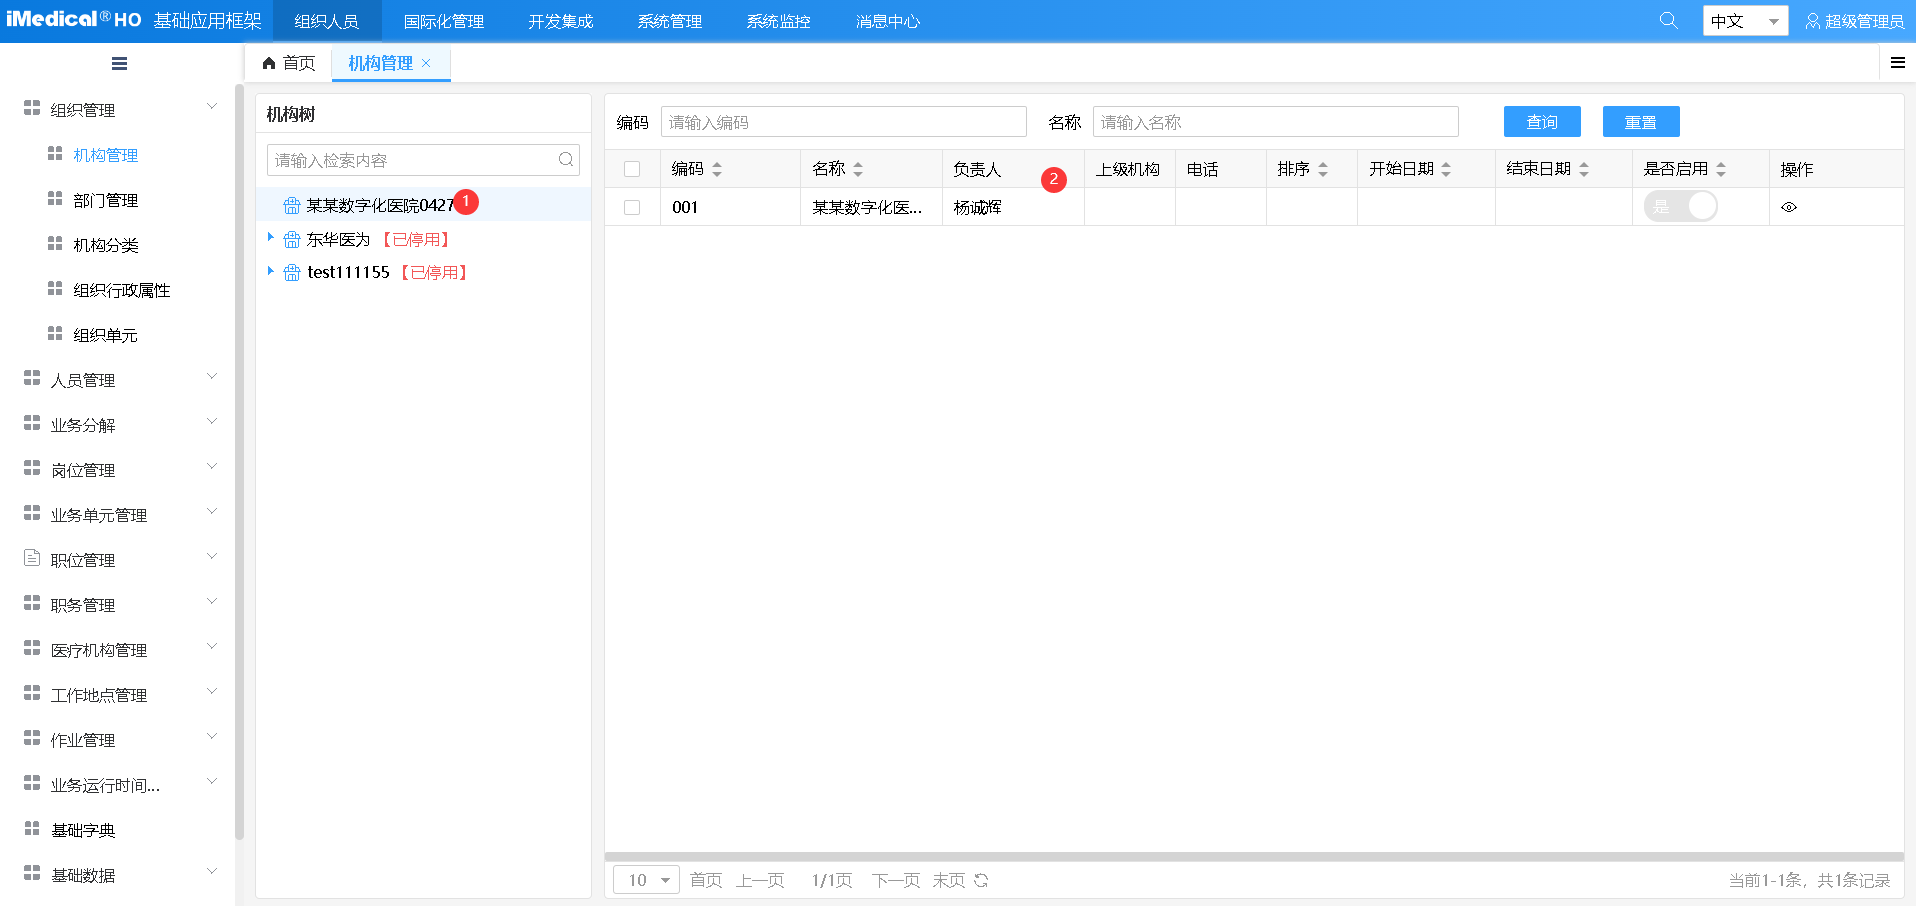Open the 系统管理 top menu
1916x906 pixels.
click(x=669, y=21)
